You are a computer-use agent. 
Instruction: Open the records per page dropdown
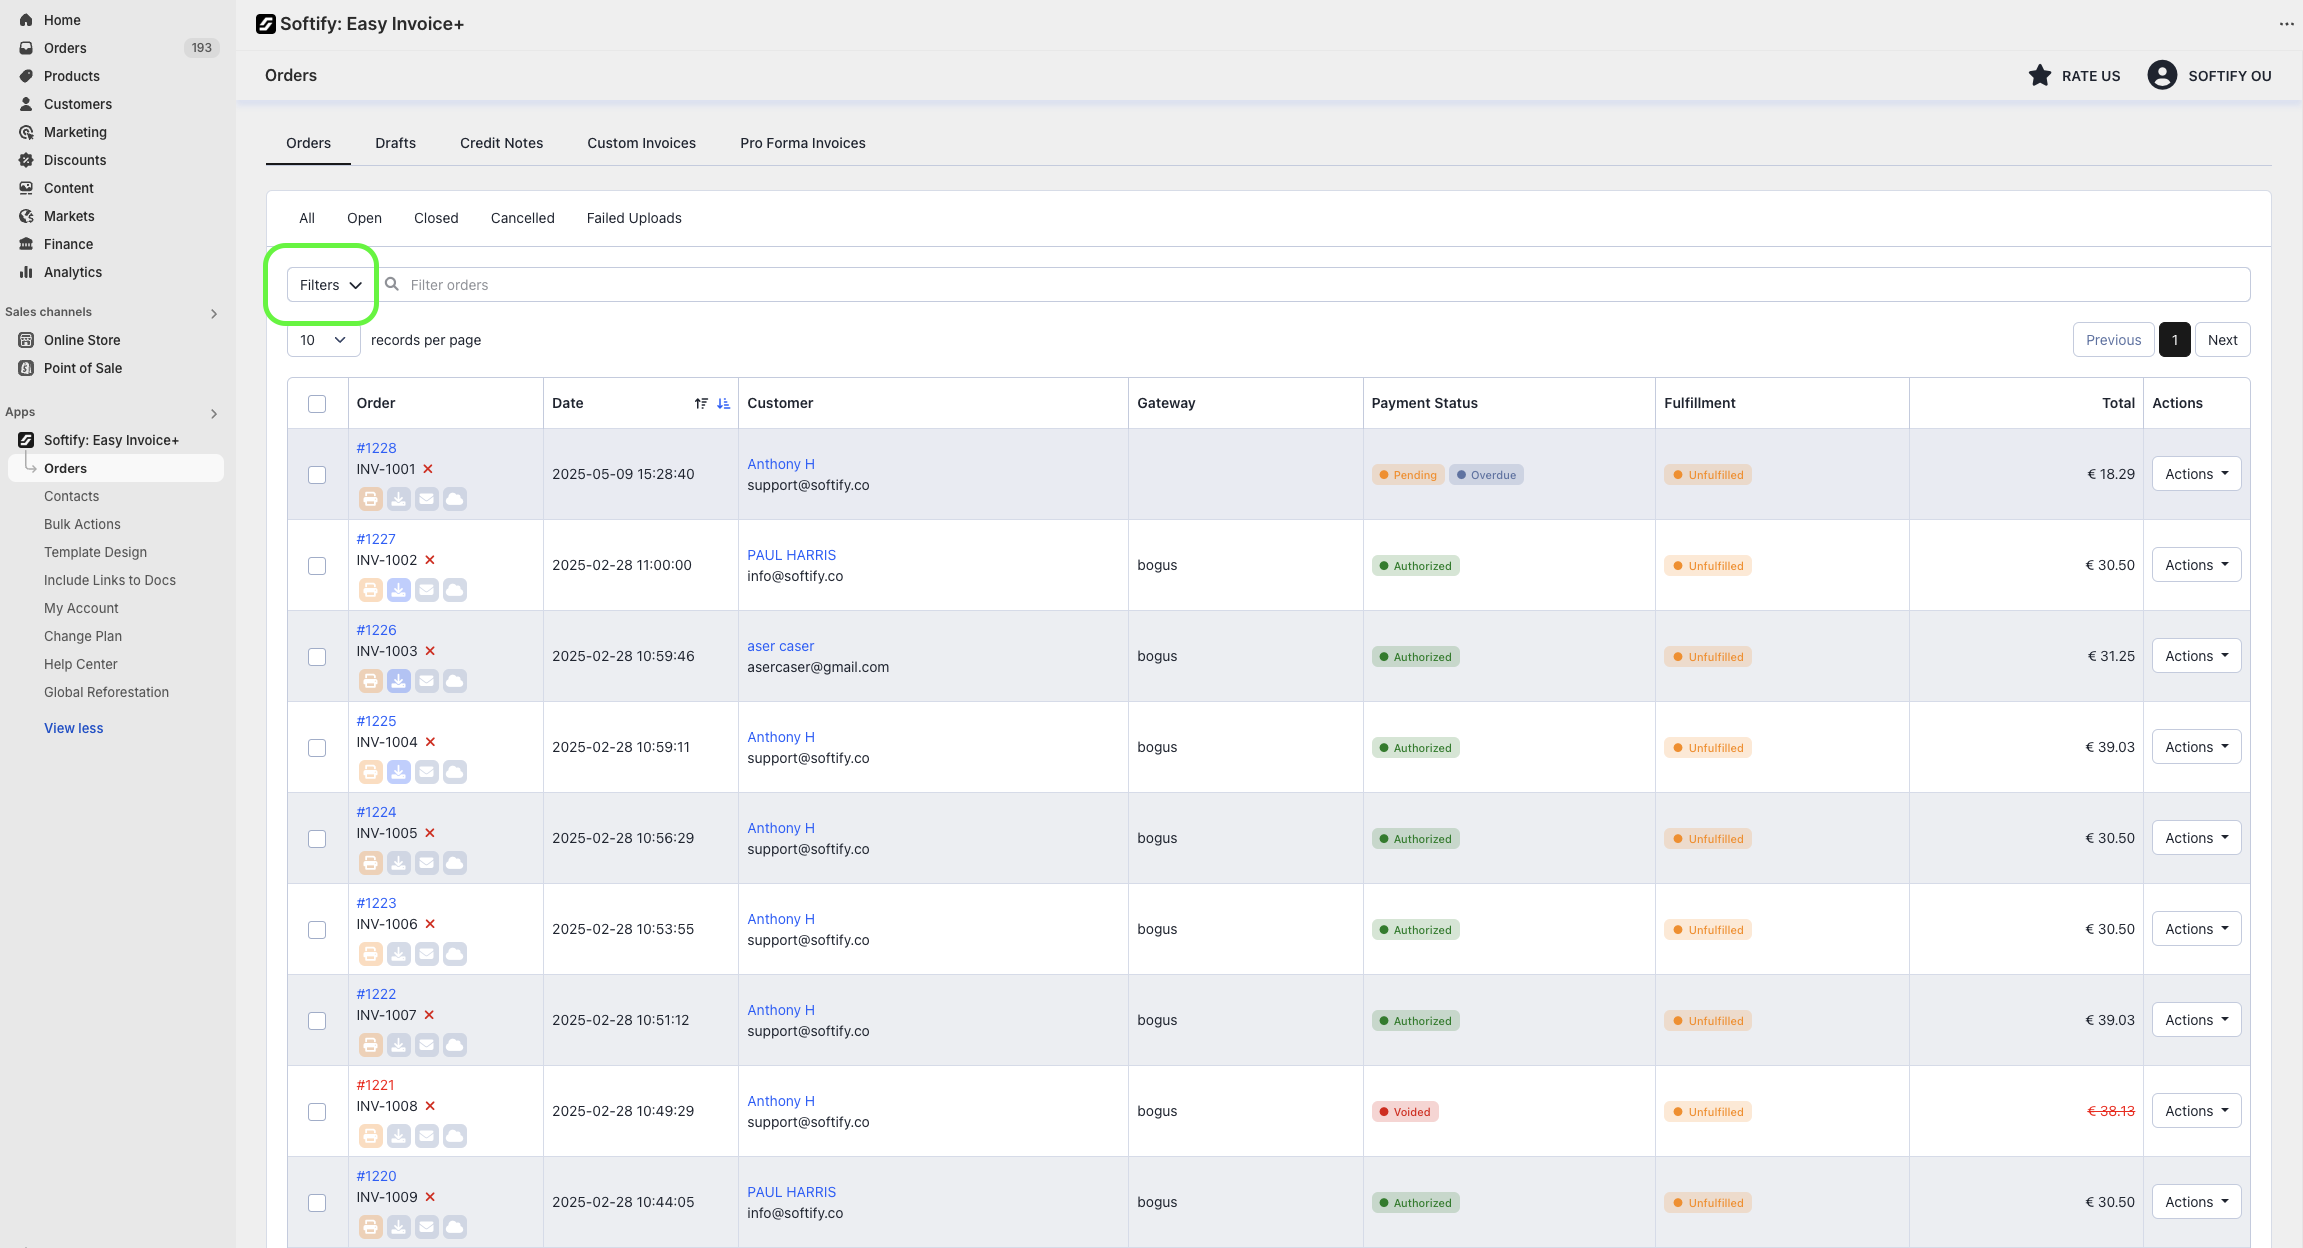[323, 340]
